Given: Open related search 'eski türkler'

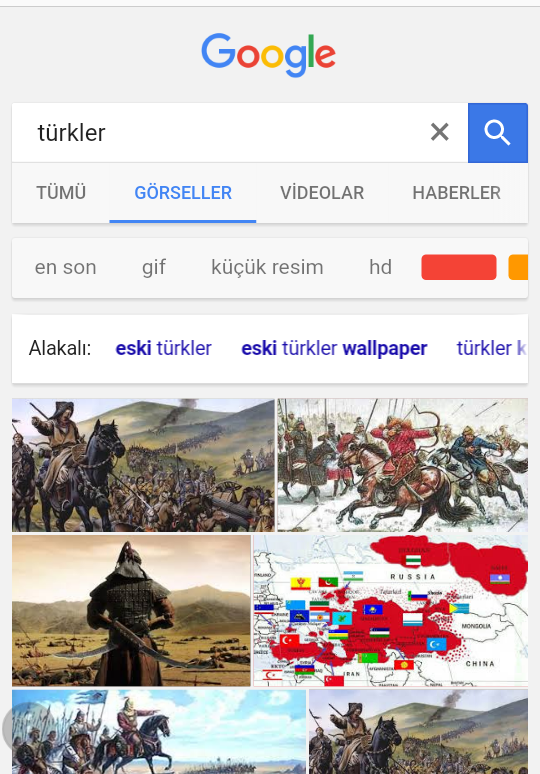Looking at the screenshot, I should click(163, 348).
